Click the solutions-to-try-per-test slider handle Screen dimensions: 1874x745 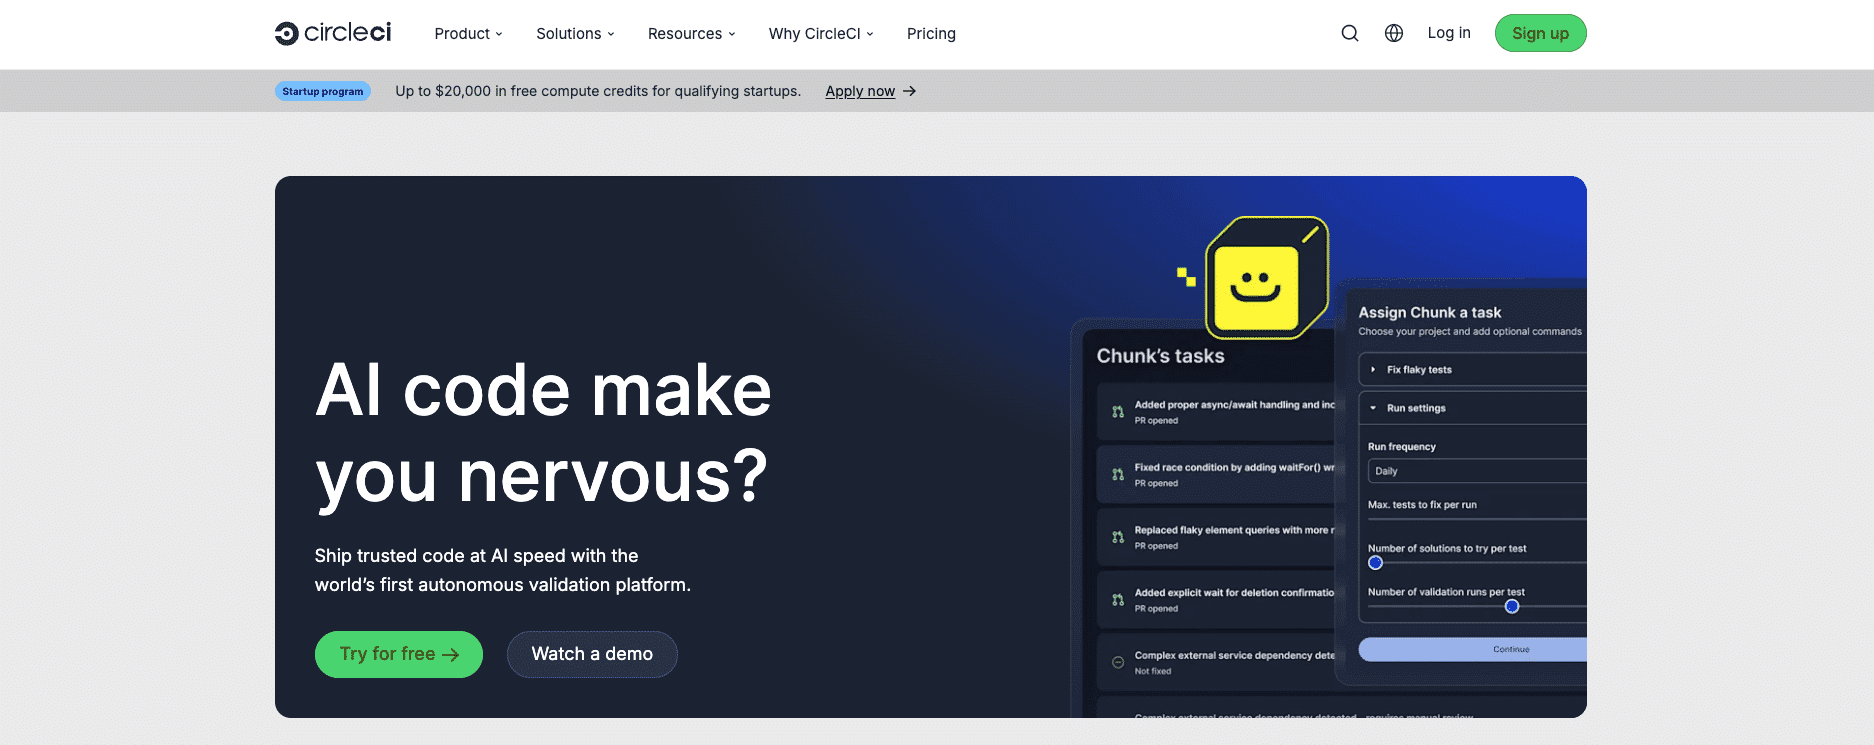(1375, 563)
